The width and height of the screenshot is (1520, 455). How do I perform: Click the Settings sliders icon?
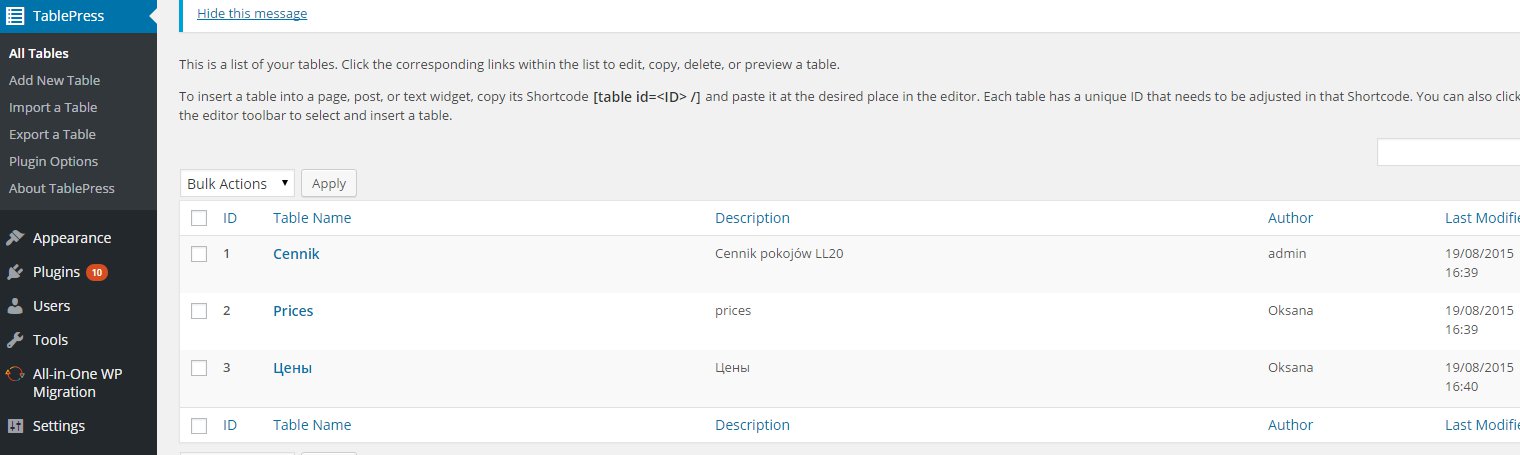[15, 426]
